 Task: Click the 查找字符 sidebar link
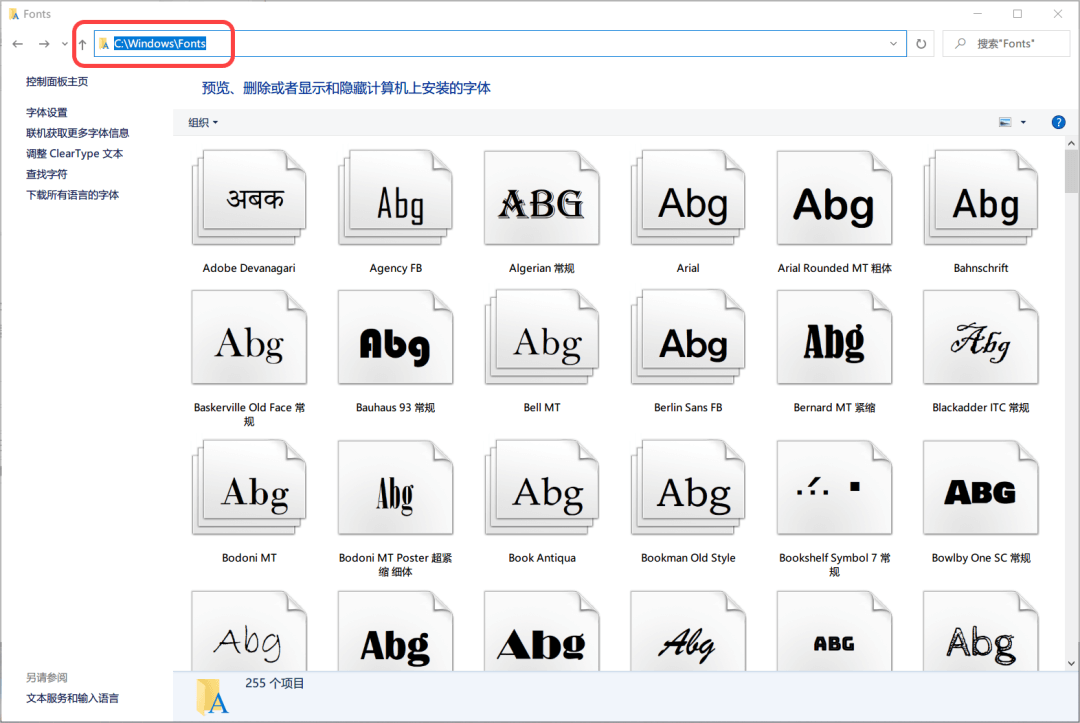click(x=47, y=174)
